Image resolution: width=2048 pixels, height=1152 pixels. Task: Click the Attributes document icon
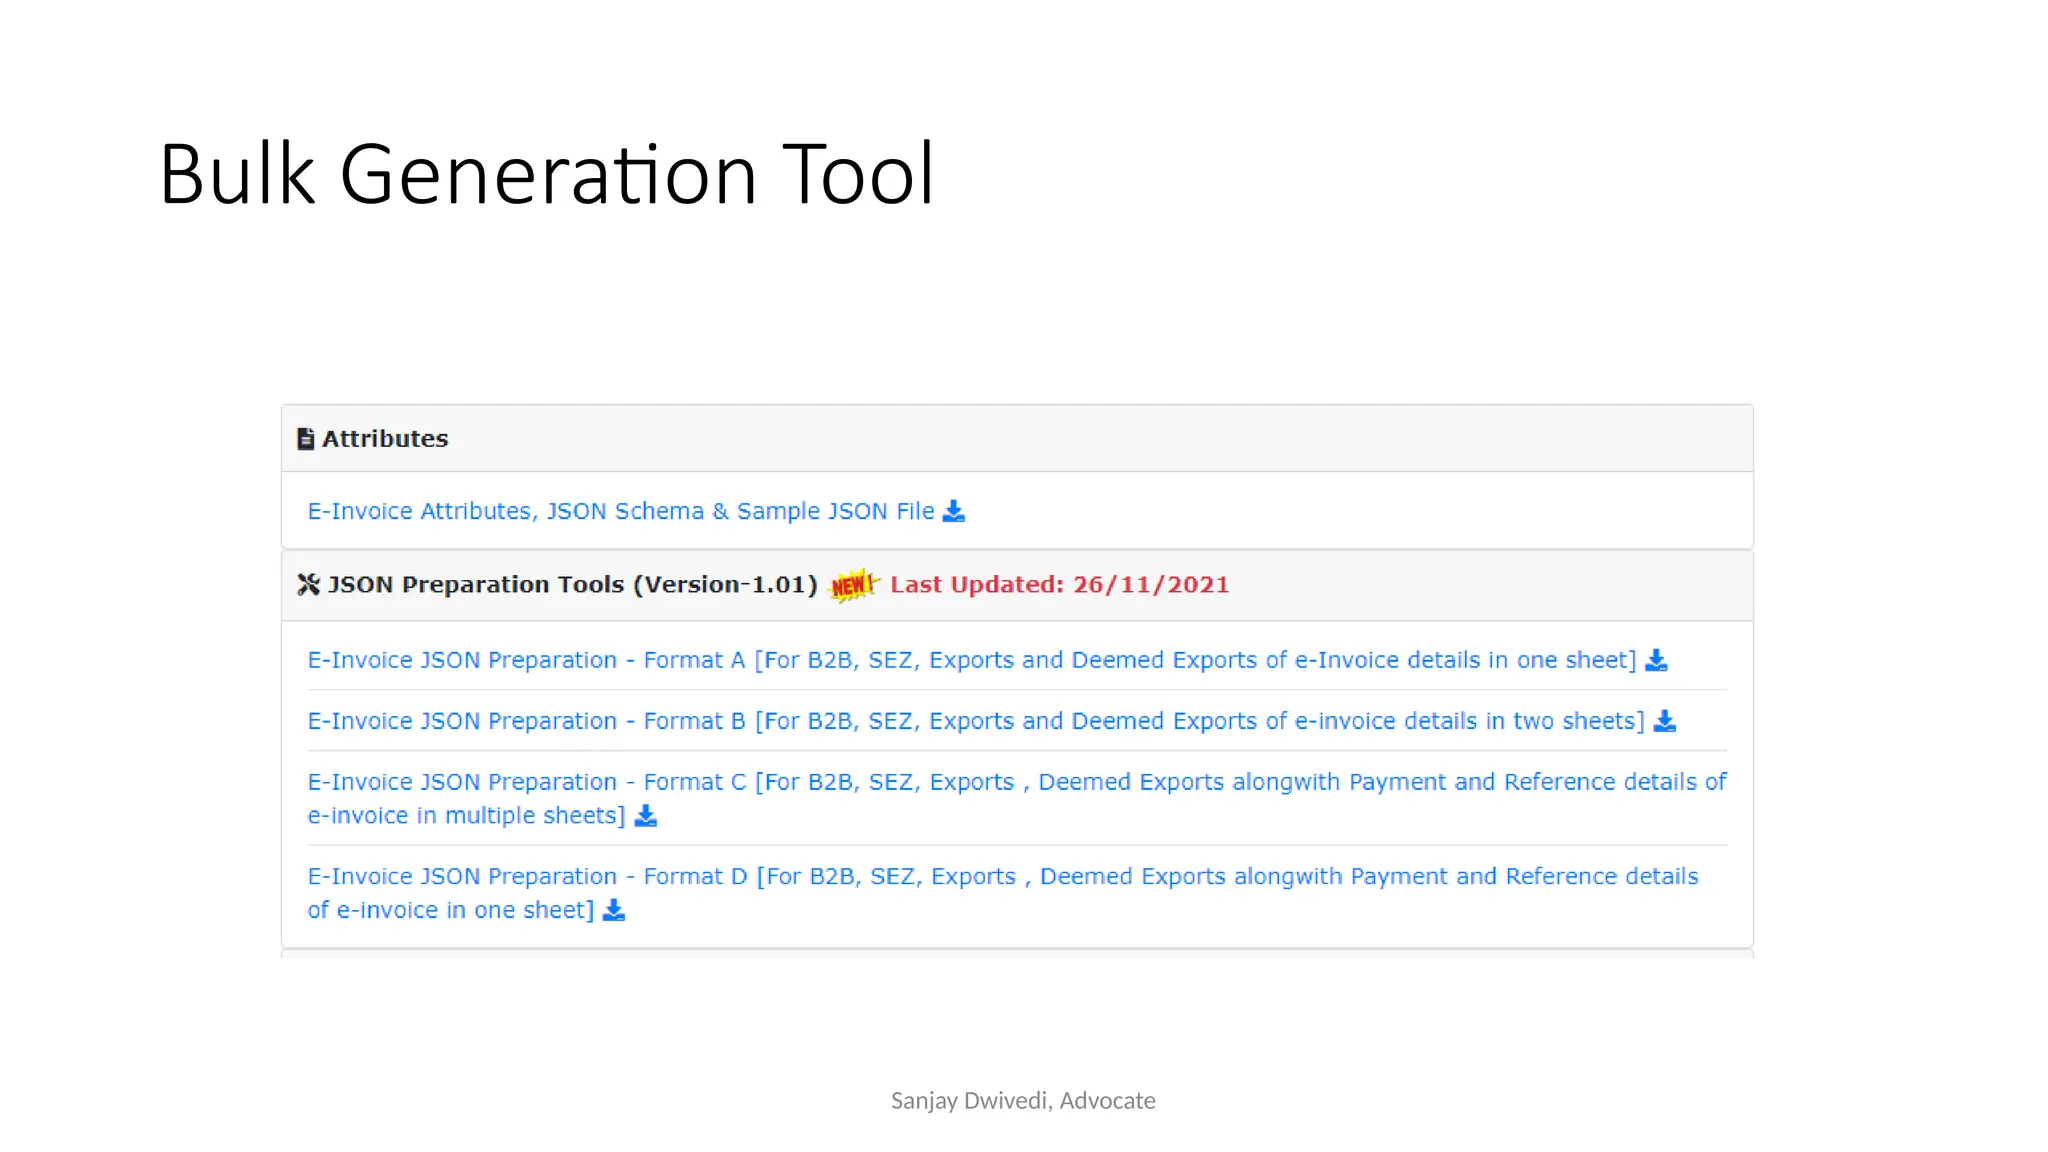tap(306, 439)
